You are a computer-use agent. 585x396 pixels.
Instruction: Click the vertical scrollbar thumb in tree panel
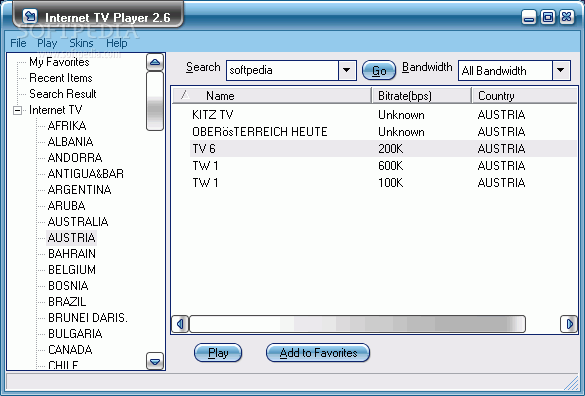(x=155, y=101)
